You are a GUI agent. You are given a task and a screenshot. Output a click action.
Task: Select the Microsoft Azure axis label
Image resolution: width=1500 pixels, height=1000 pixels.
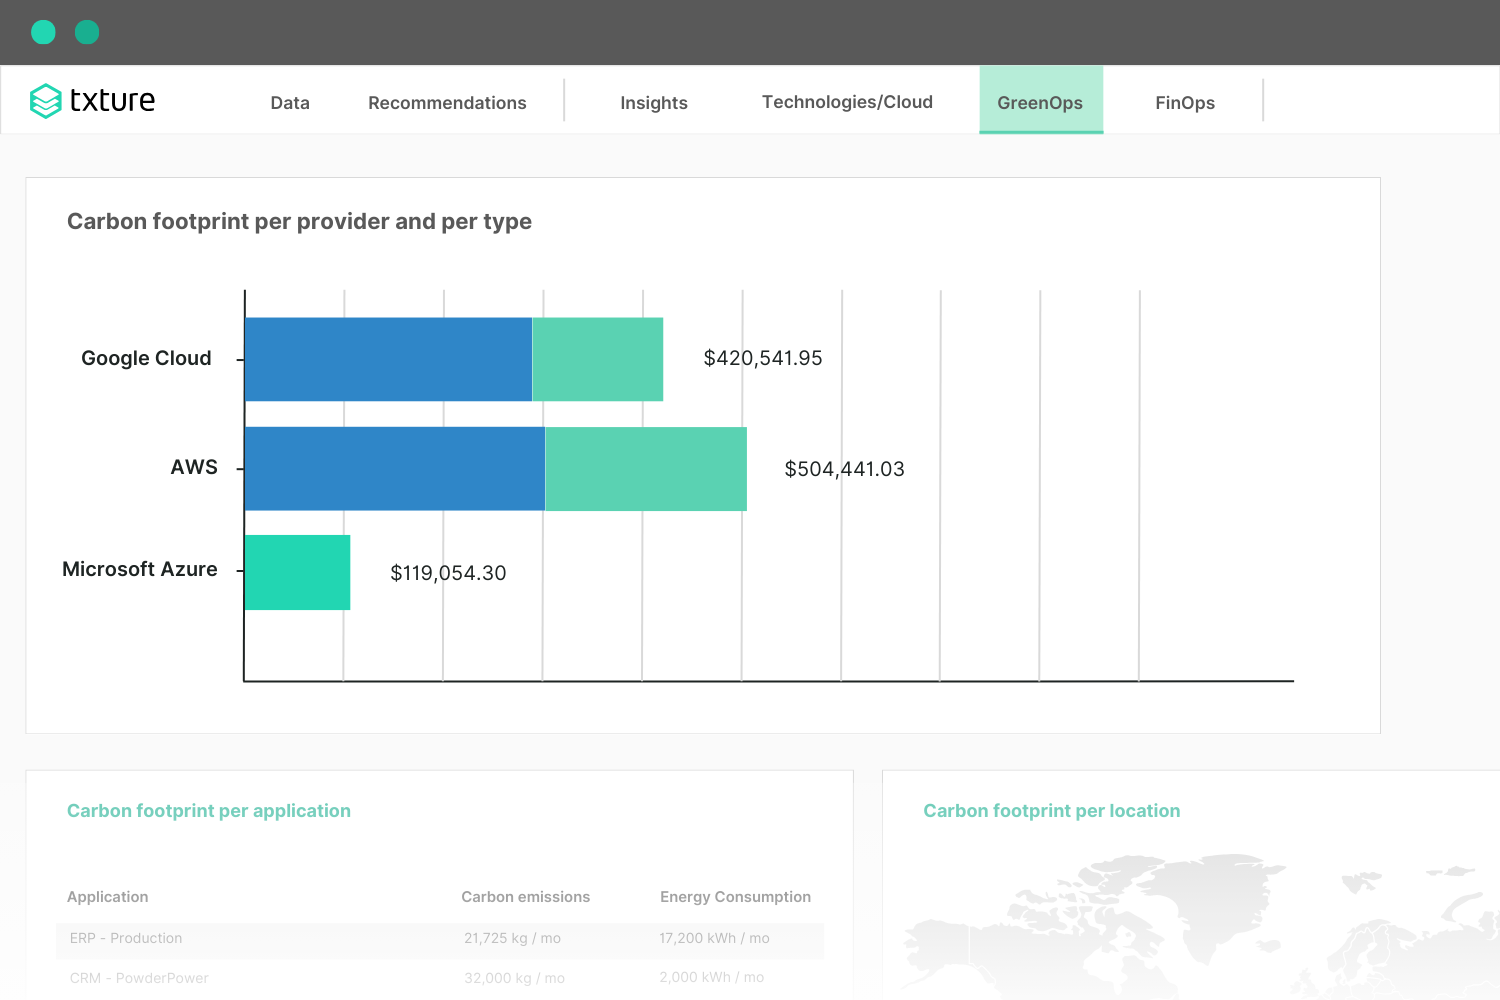[x=140, y=569]
